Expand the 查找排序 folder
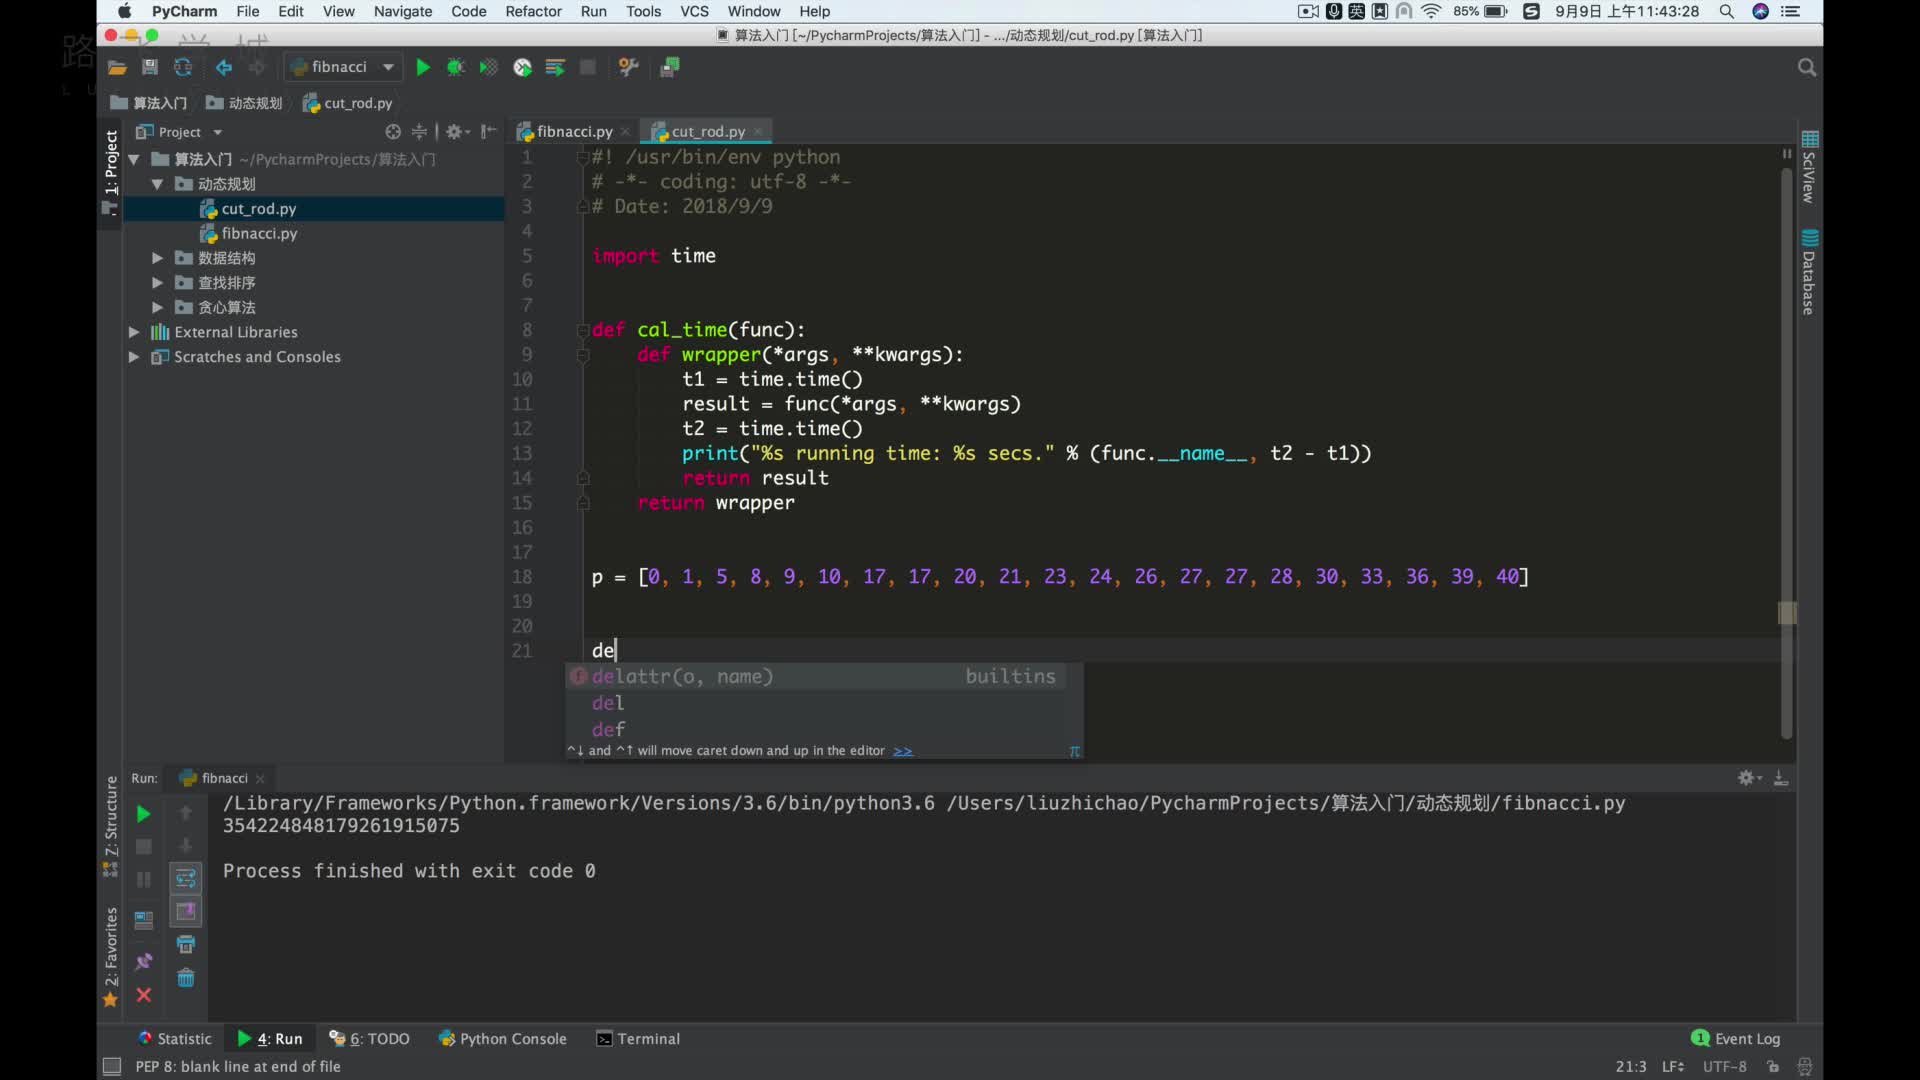 (157, 283)
